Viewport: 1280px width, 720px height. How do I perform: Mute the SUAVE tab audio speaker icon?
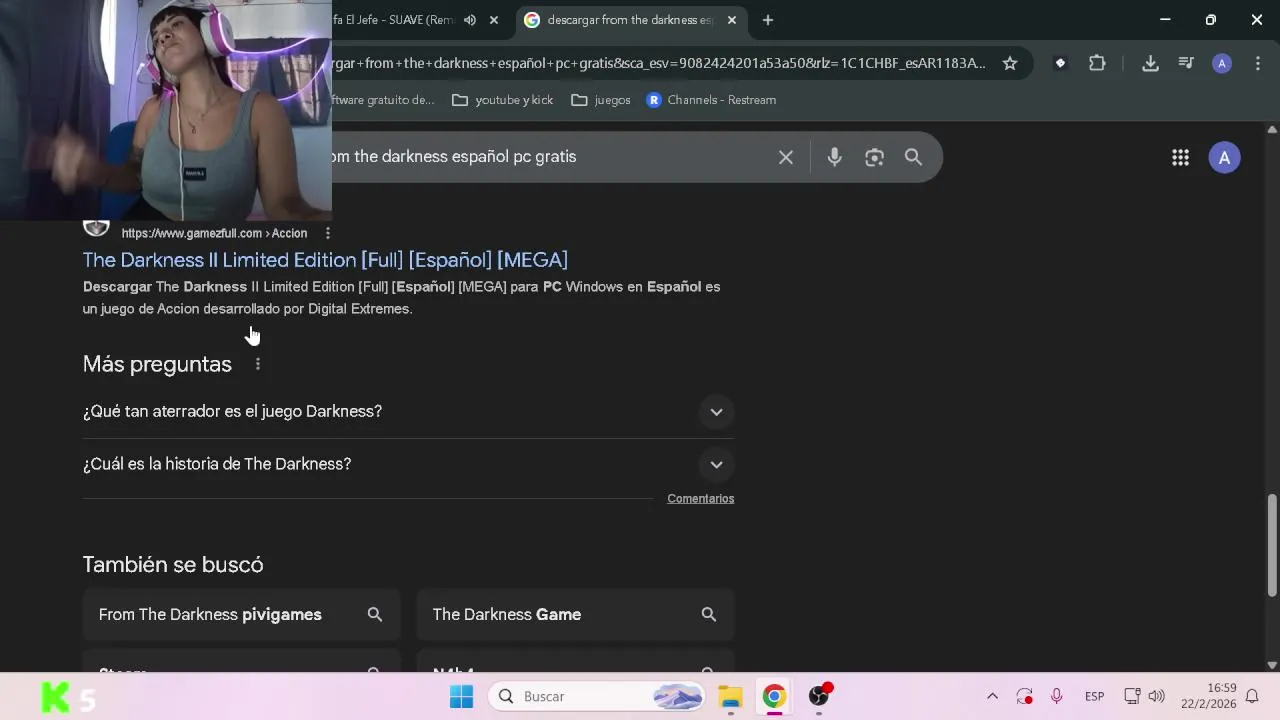(470, 20)
